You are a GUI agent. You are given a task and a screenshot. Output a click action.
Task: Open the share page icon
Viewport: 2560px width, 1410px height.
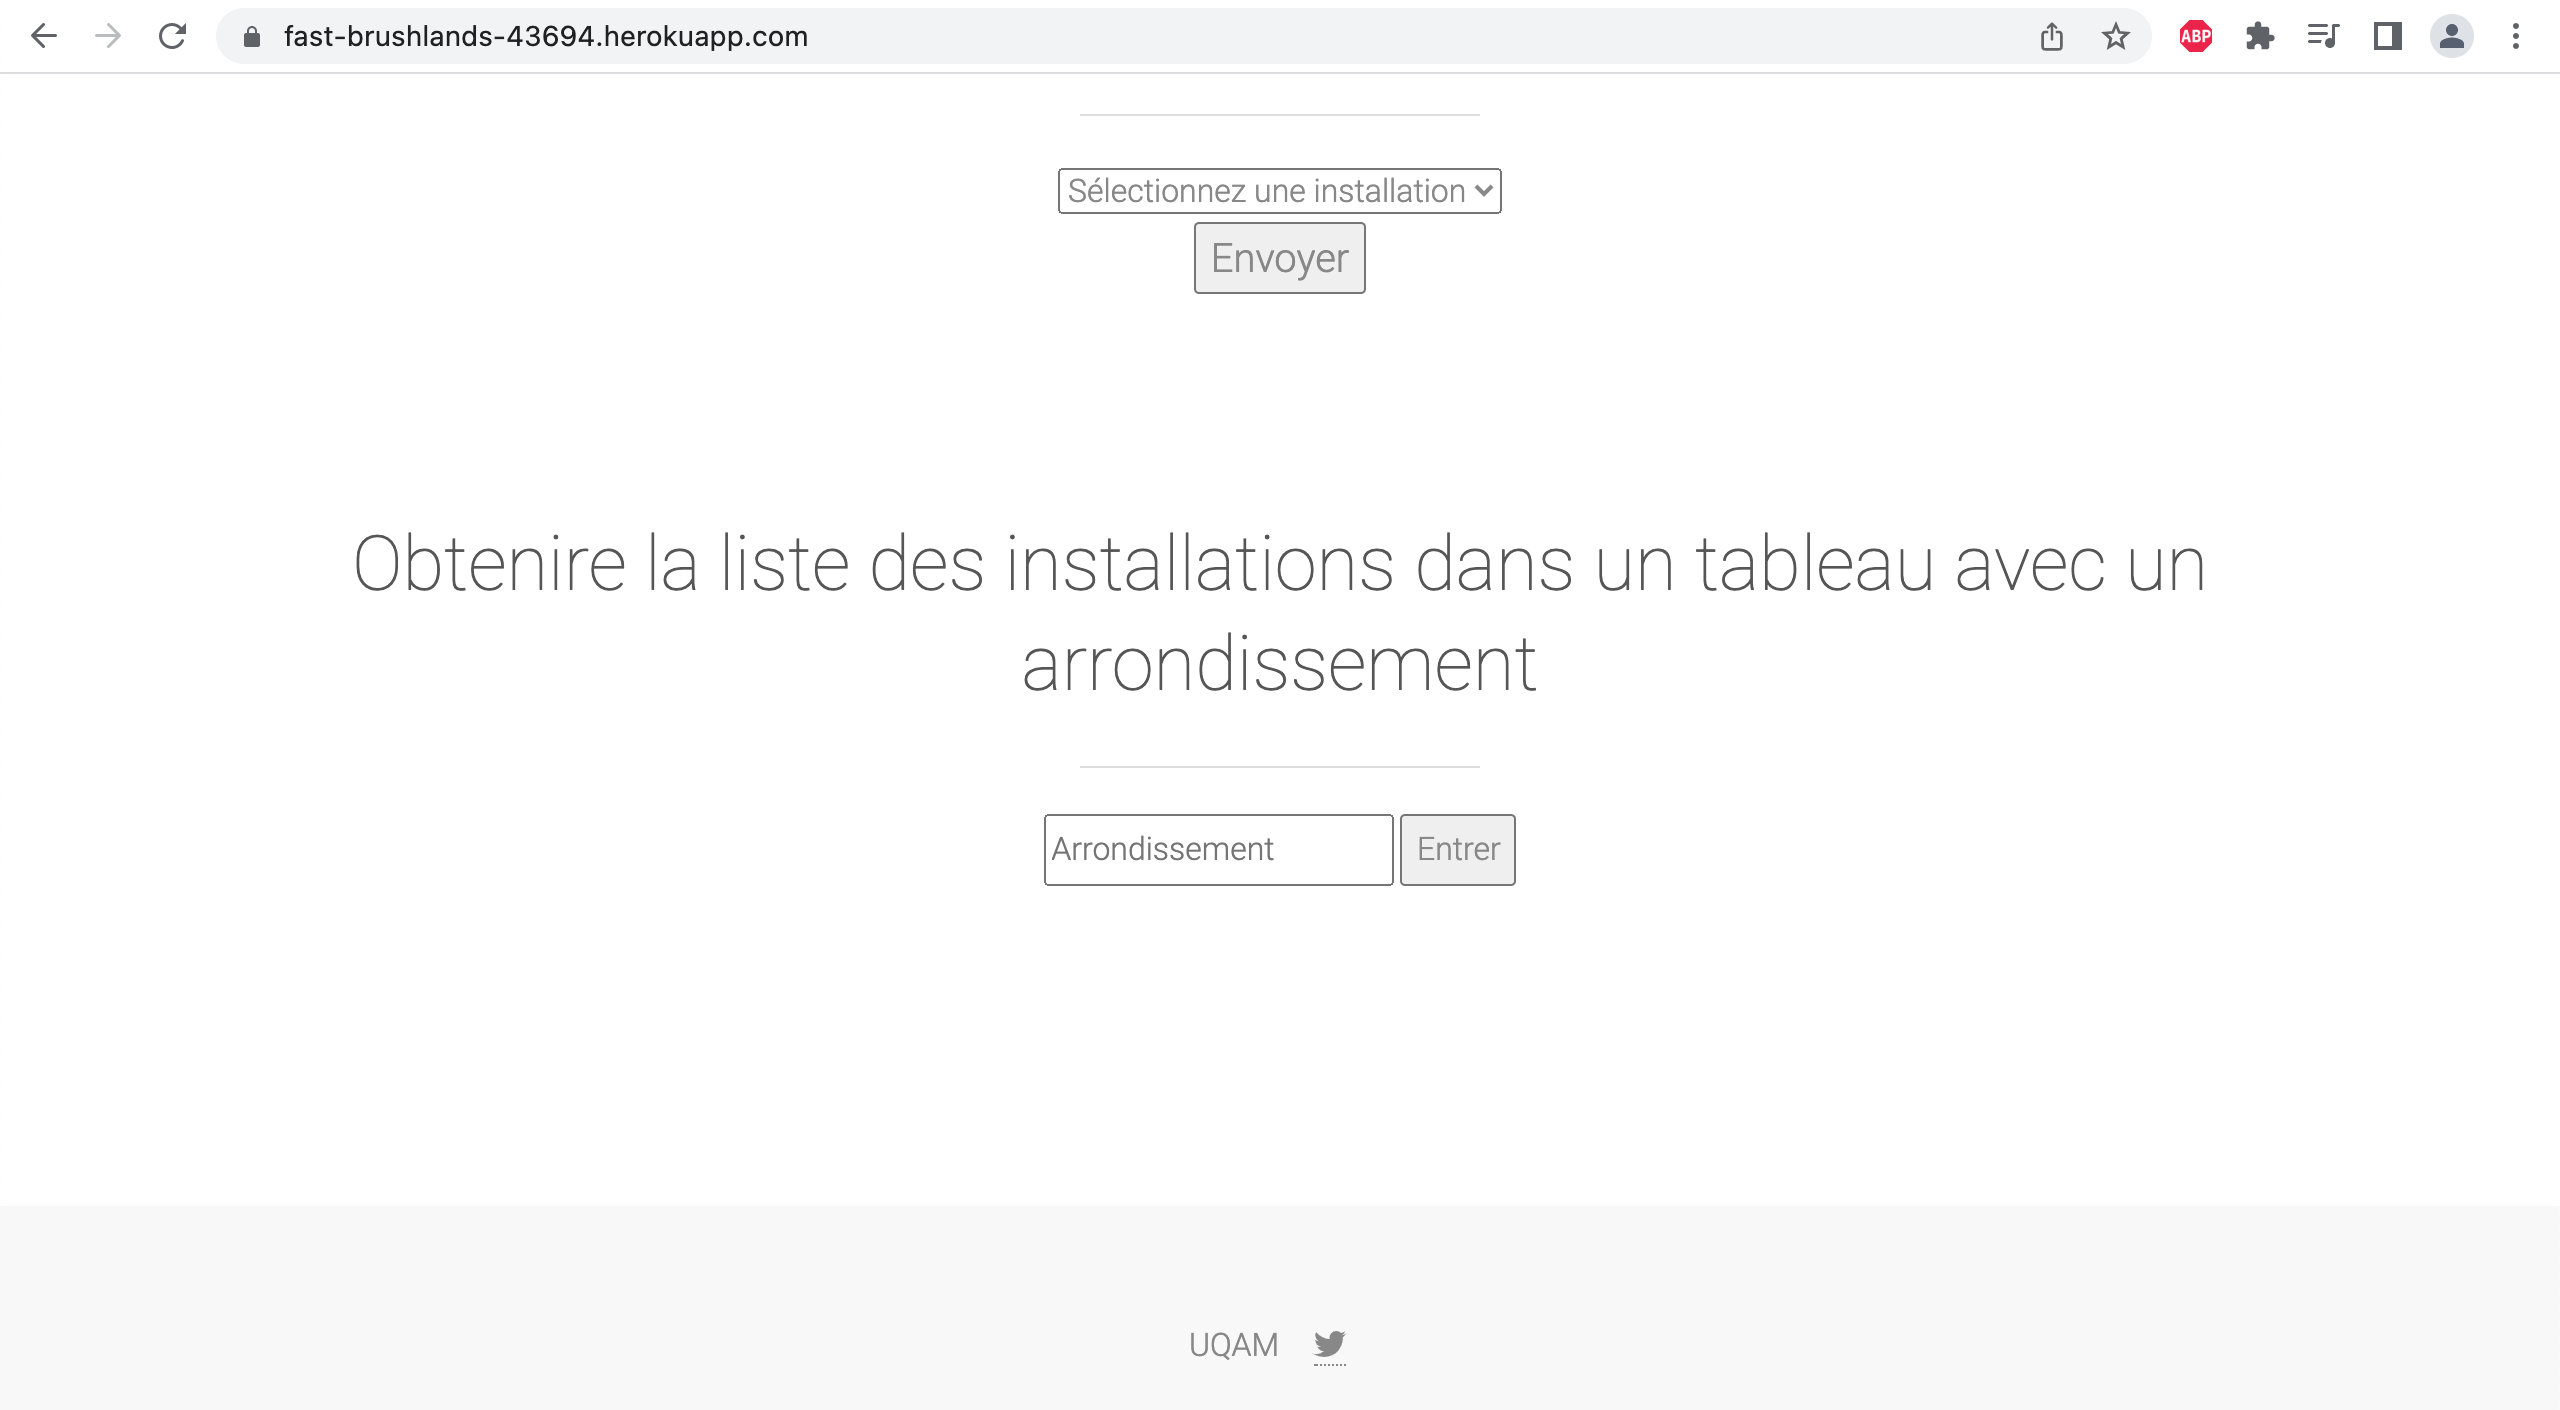pyautogui.click(x=2051, y=37)
